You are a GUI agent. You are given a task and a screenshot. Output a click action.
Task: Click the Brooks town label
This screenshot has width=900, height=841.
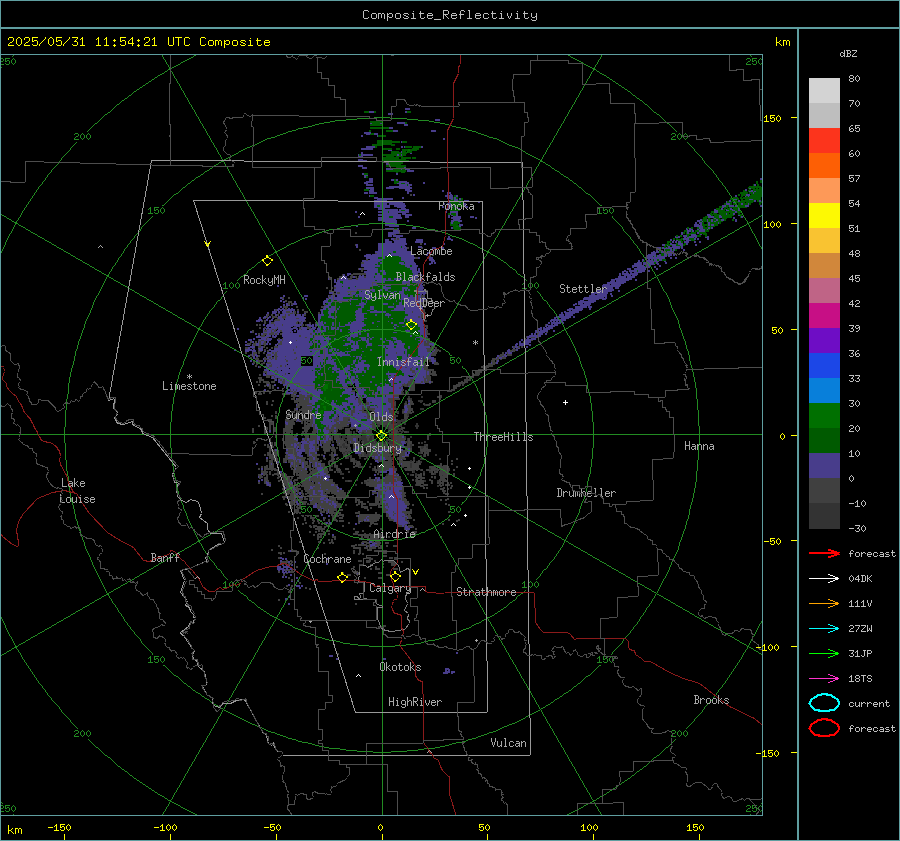(x=711, y=700)
